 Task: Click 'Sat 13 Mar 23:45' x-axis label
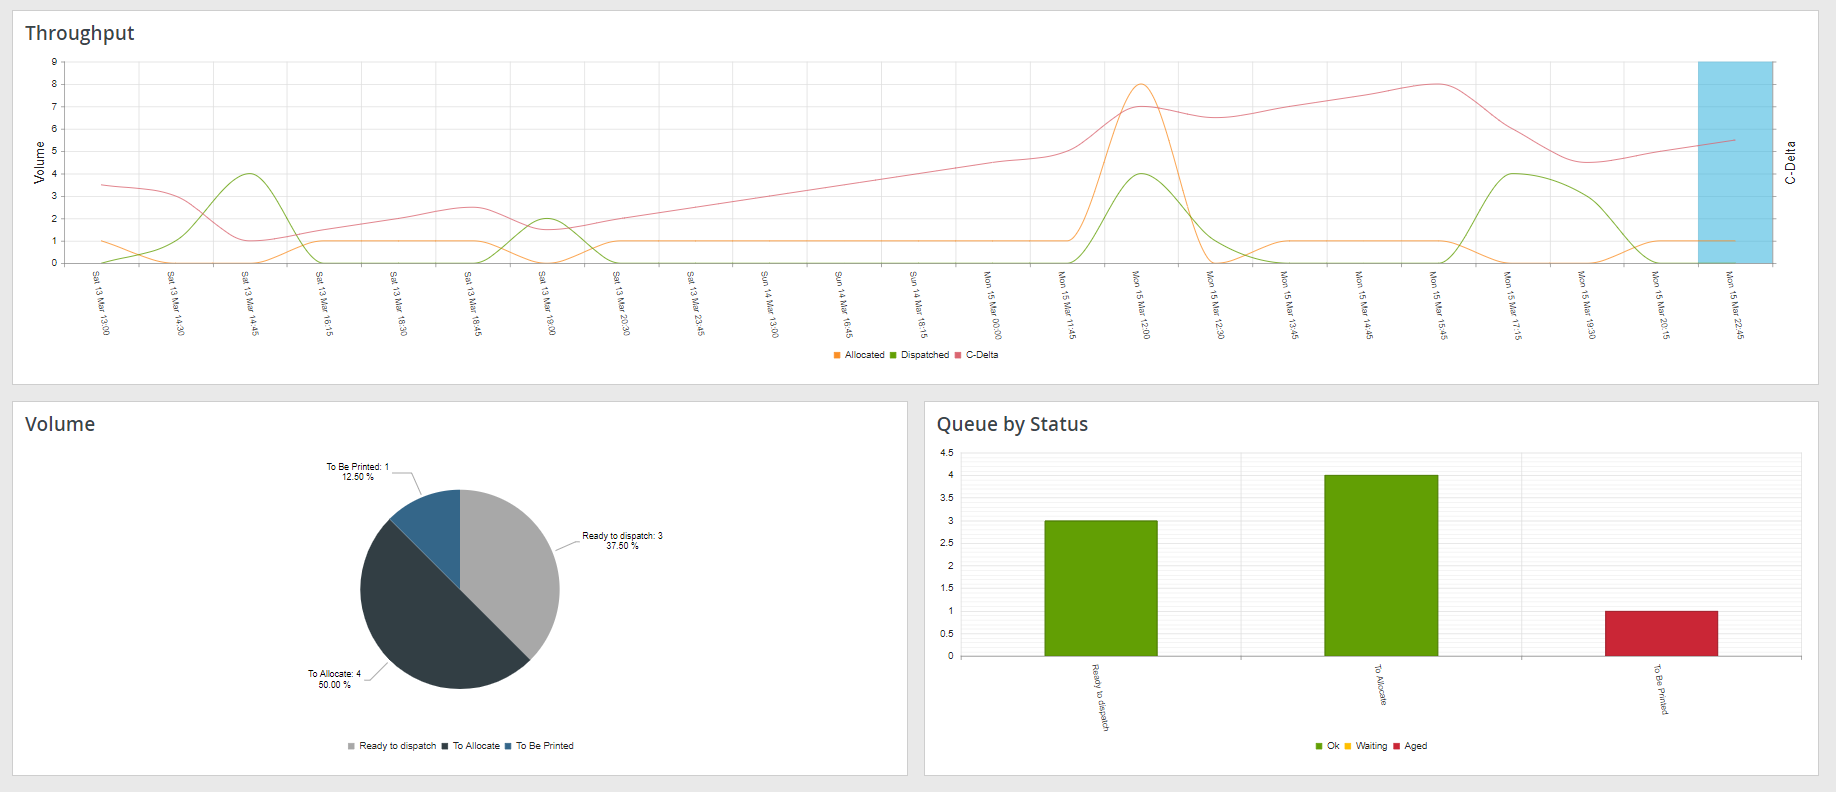[695, 303]
